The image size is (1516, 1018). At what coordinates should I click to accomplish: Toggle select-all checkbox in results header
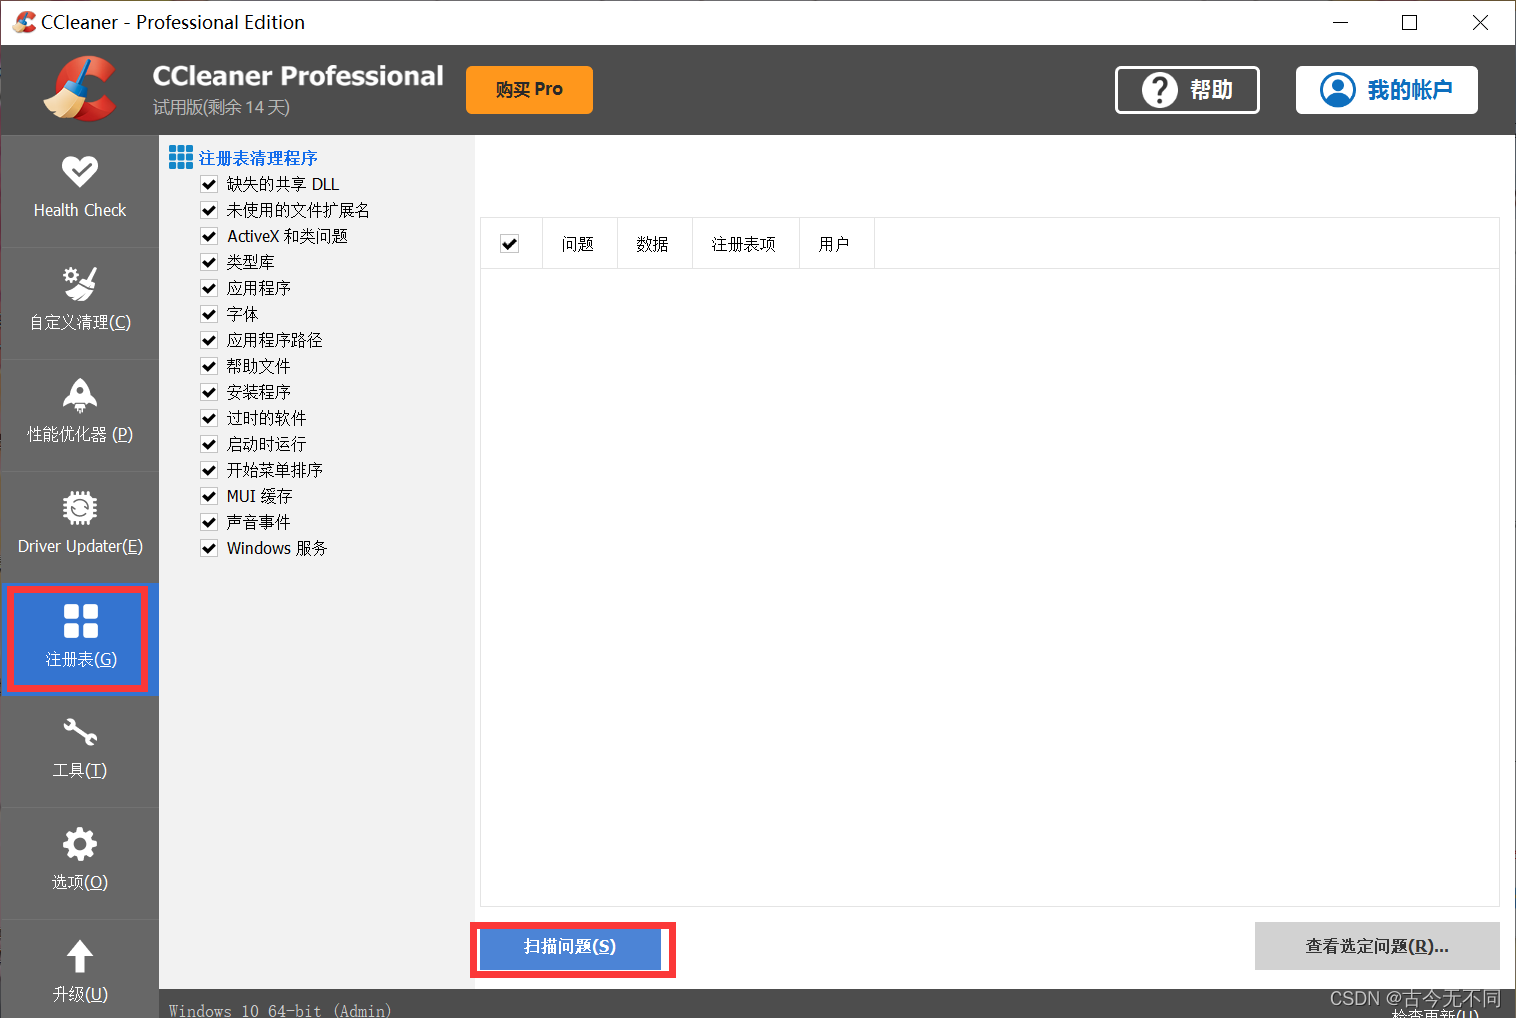coord(510,244)
